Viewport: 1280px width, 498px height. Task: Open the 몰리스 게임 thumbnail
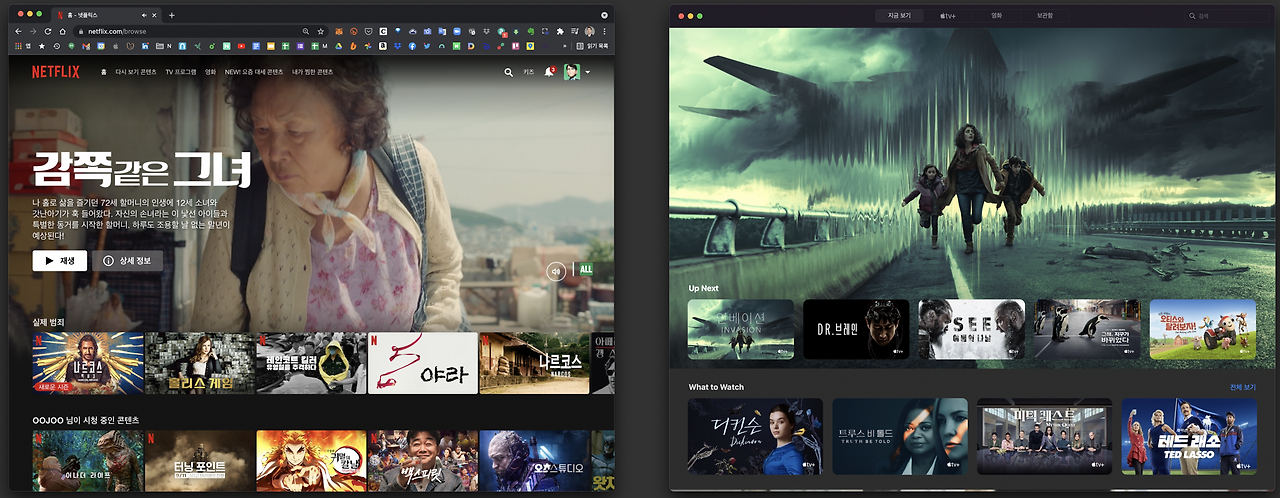pyautogui.click(x=199, y=363)
